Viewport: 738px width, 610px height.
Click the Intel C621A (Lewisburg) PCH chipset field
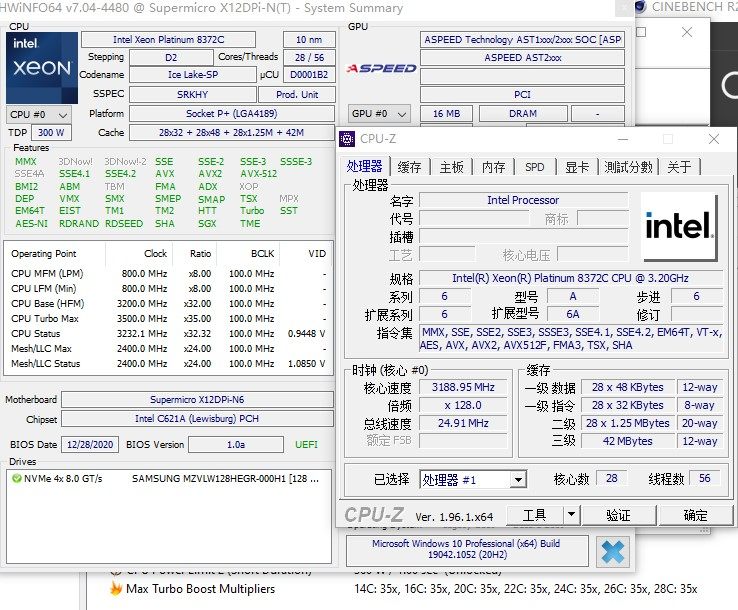(x=197, y=418)
